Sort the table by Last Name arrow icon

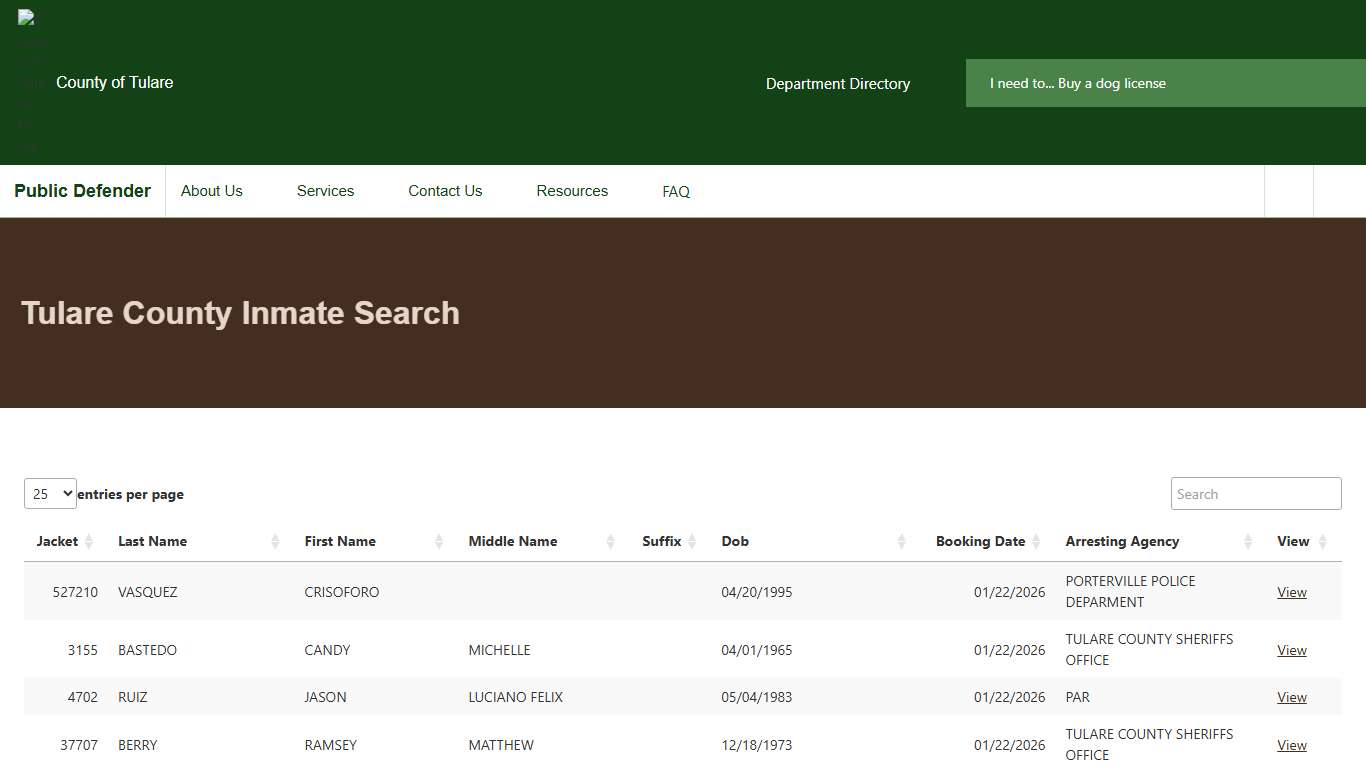(x=274, y=541)
